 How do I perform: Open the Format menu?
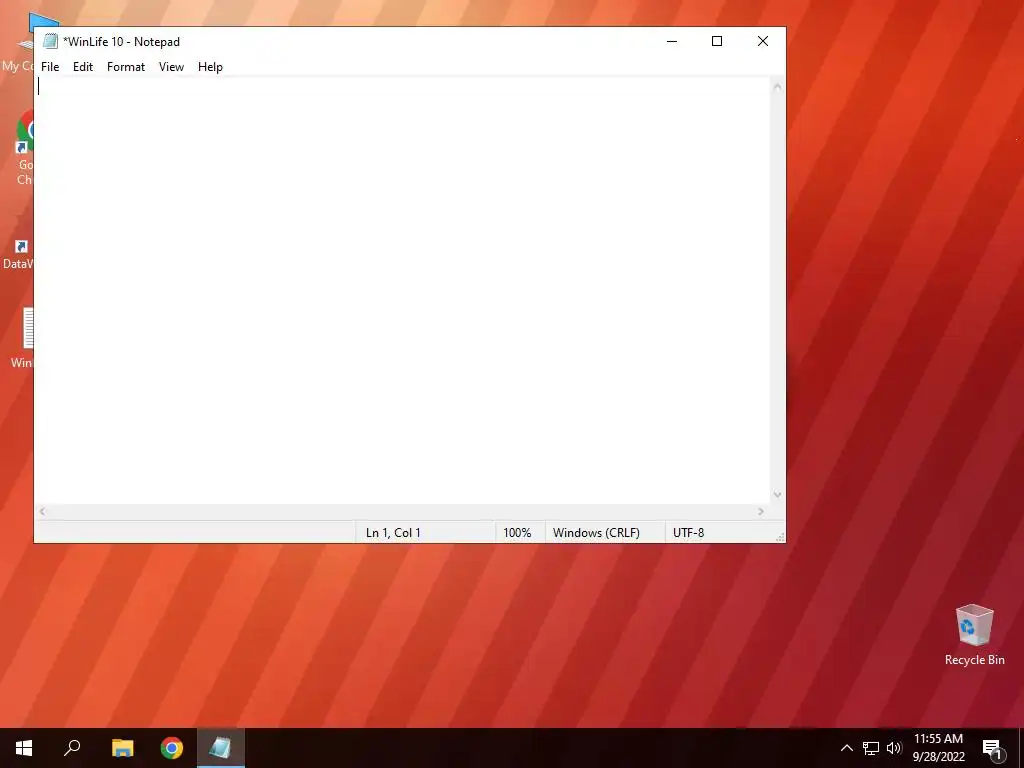pyautogui.click(x=126, y=67)
